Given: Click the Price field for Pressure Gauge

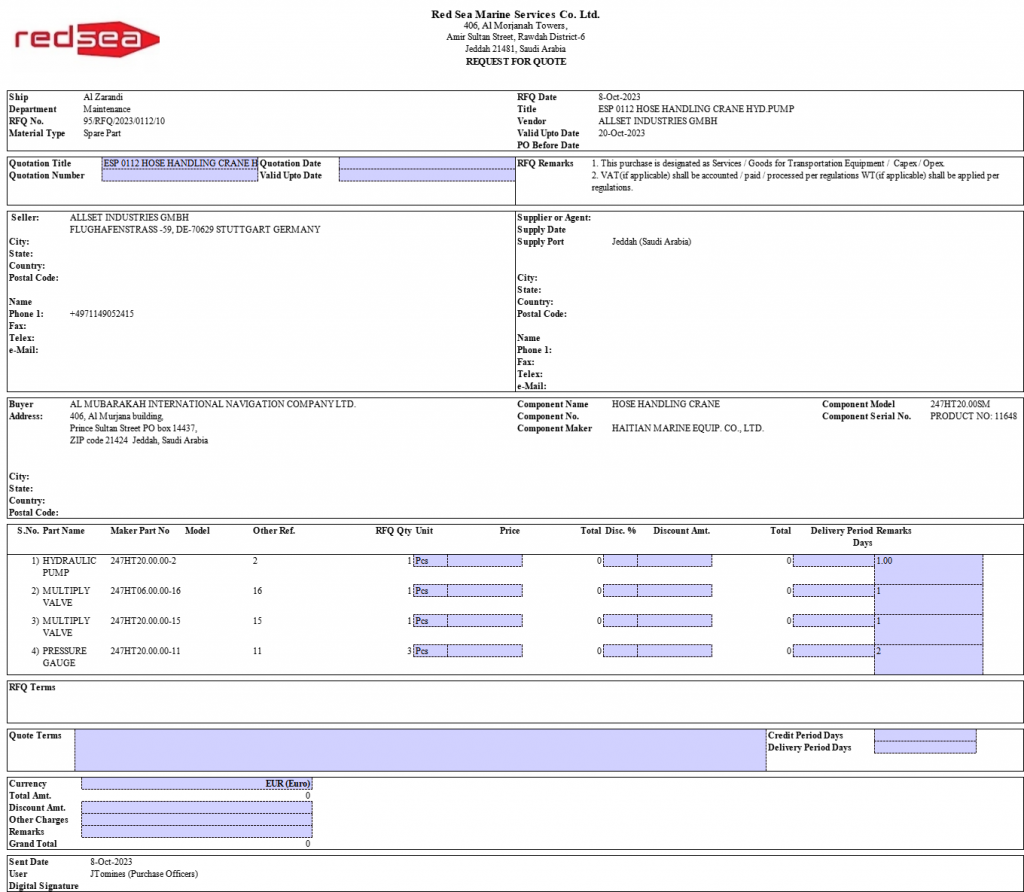Looking at the screenshot, I should (485, 651).
